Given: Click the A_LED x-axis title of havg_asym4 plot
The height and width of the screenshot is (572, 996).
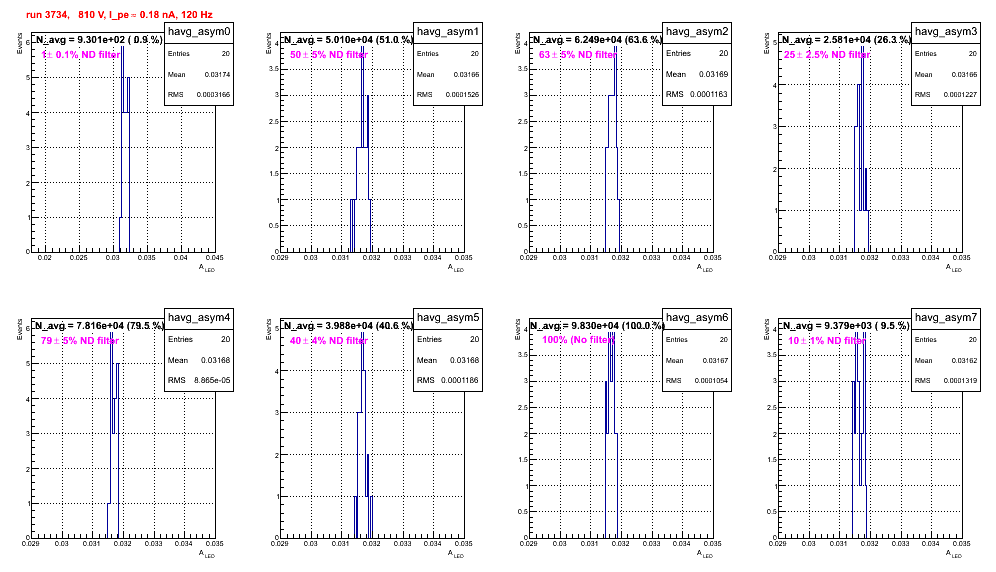Looking at the screenshot, I should [207, 554].
